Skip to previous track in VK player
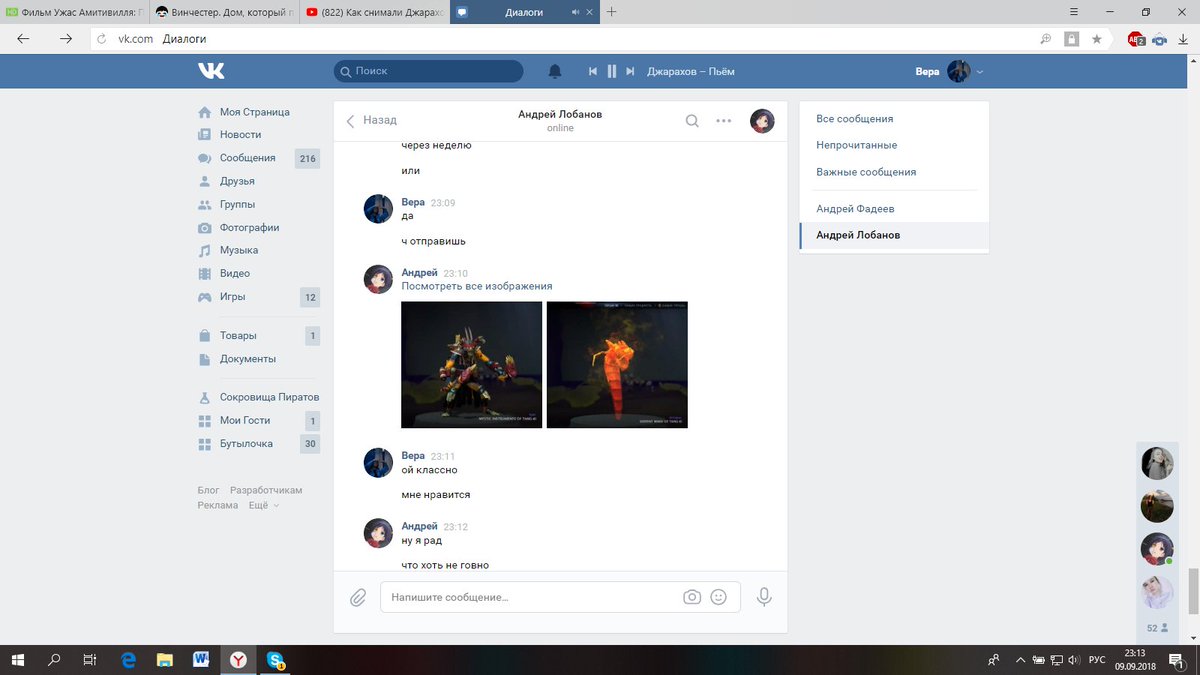This screenshot has height=675, width=1200. tap(593, 72)
